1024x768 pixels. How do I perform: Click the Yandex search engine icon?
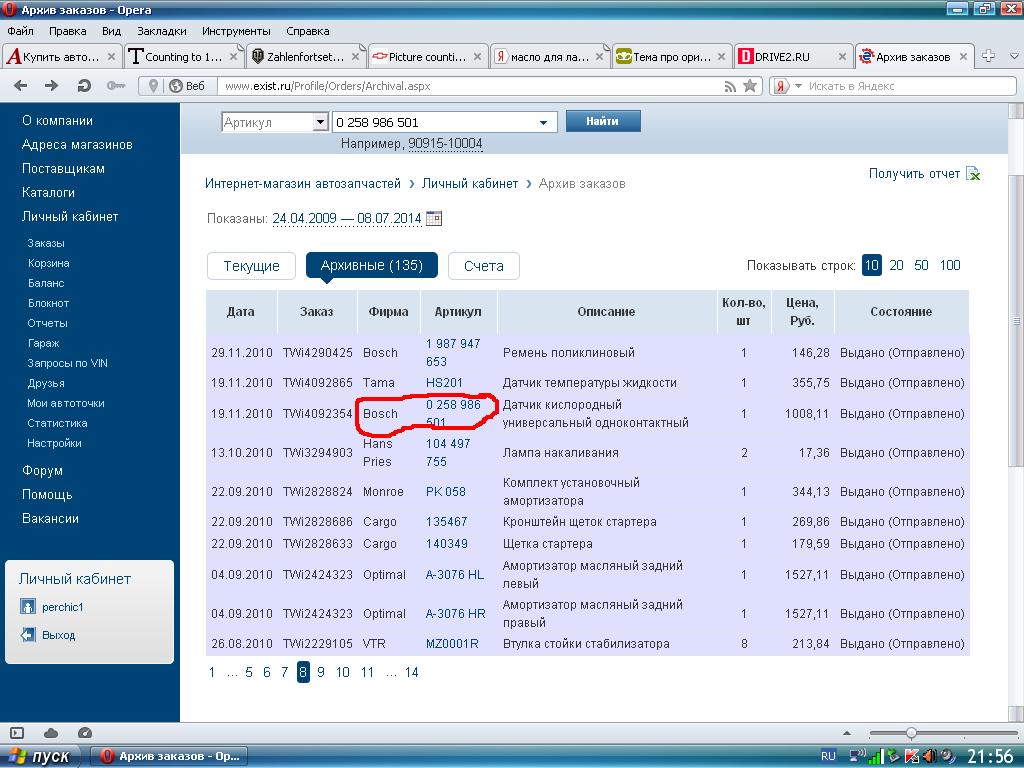781,86
